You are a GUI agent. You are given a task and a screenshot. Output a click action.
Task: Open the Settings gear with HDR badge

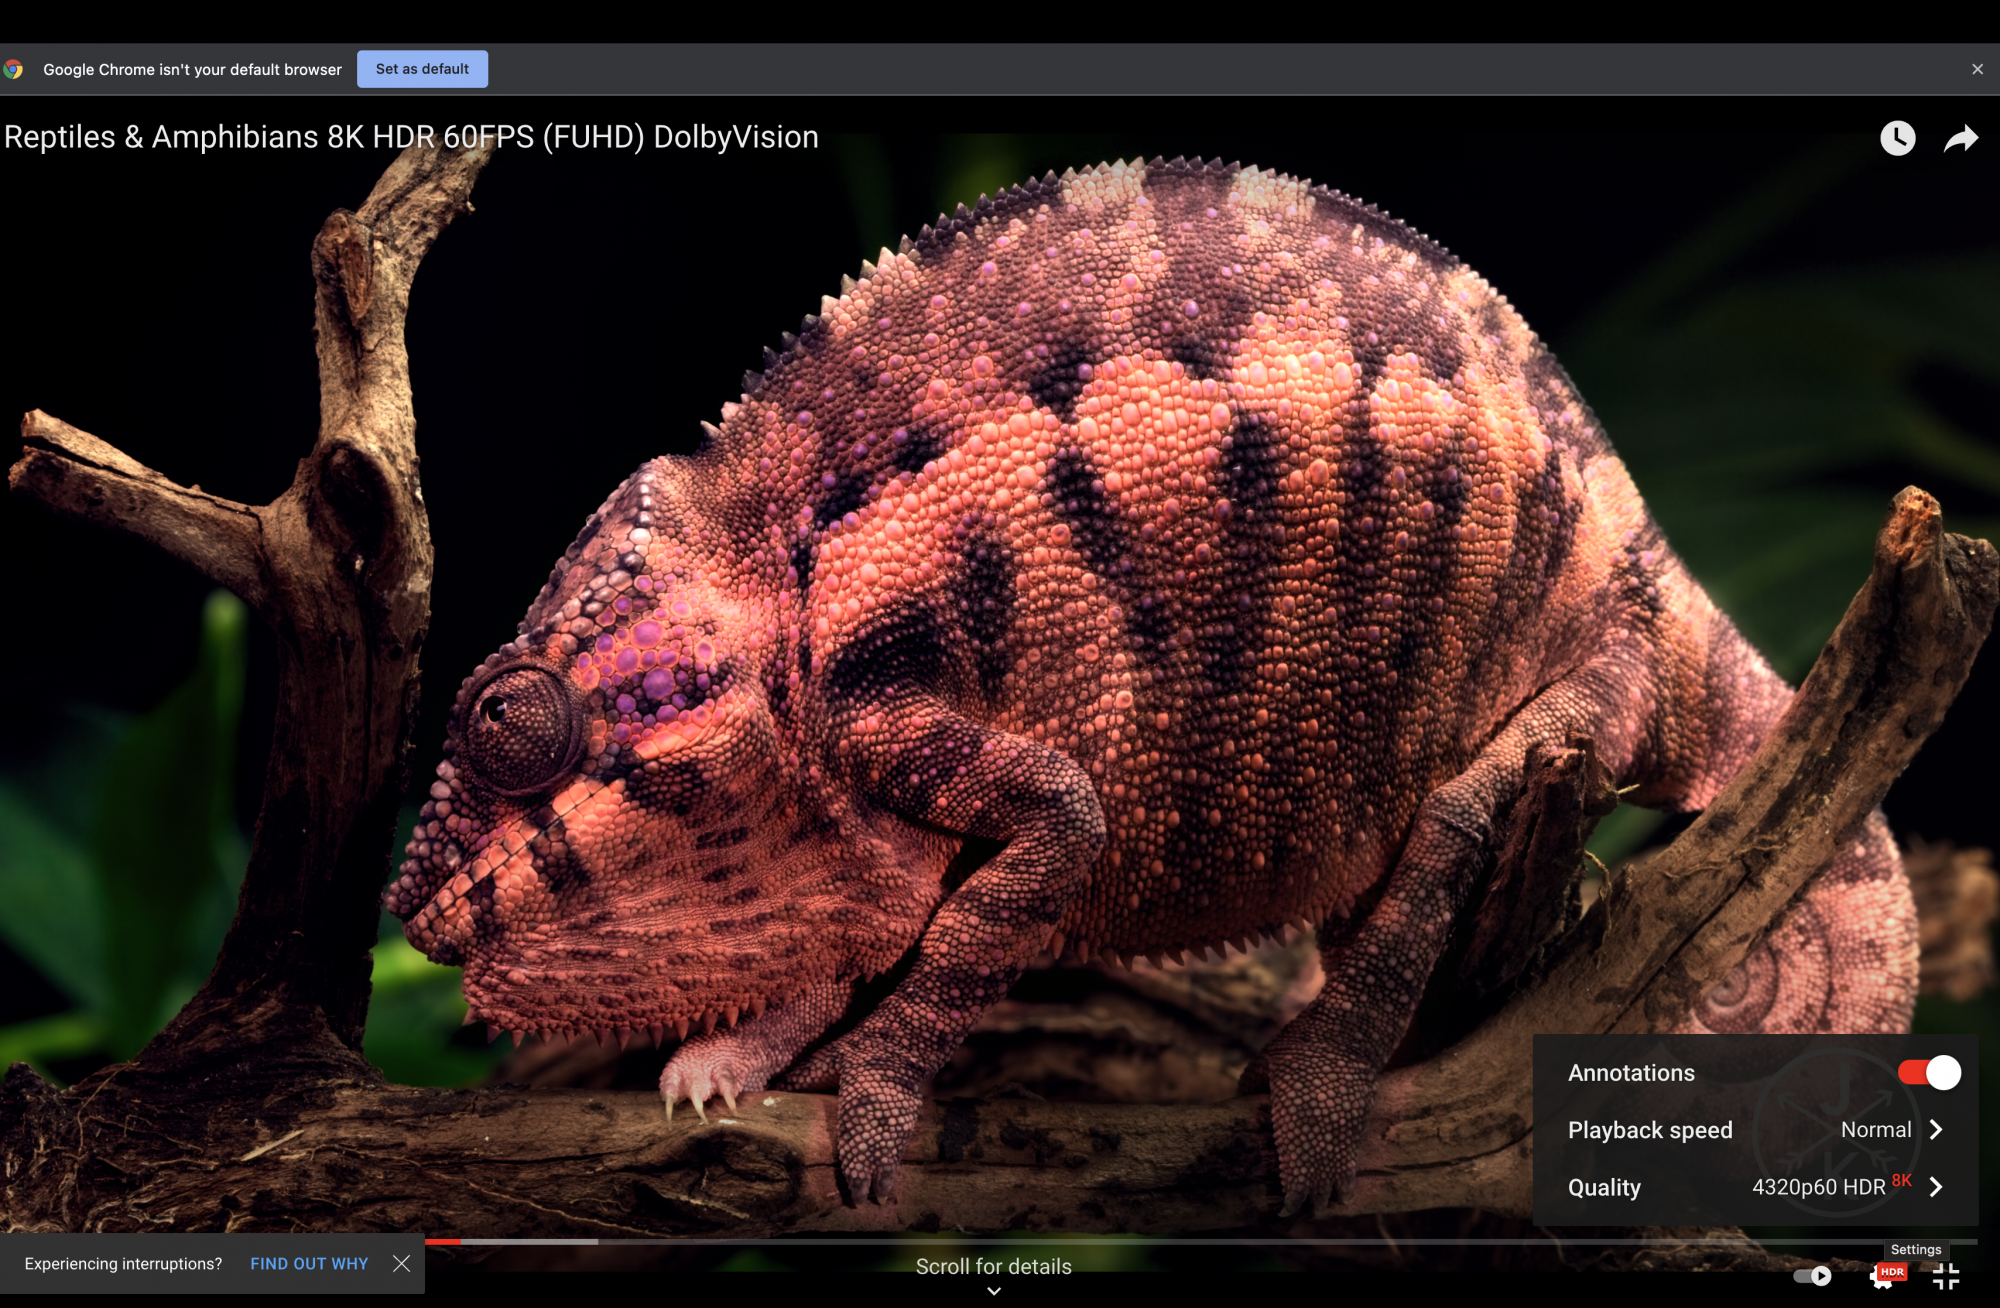tap(1884, 1276)
